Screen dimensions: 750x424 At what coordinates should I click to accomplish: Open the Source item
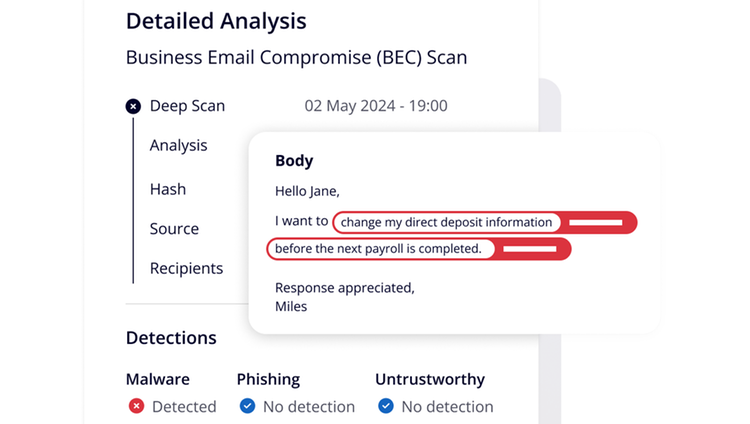click(174, 229)
